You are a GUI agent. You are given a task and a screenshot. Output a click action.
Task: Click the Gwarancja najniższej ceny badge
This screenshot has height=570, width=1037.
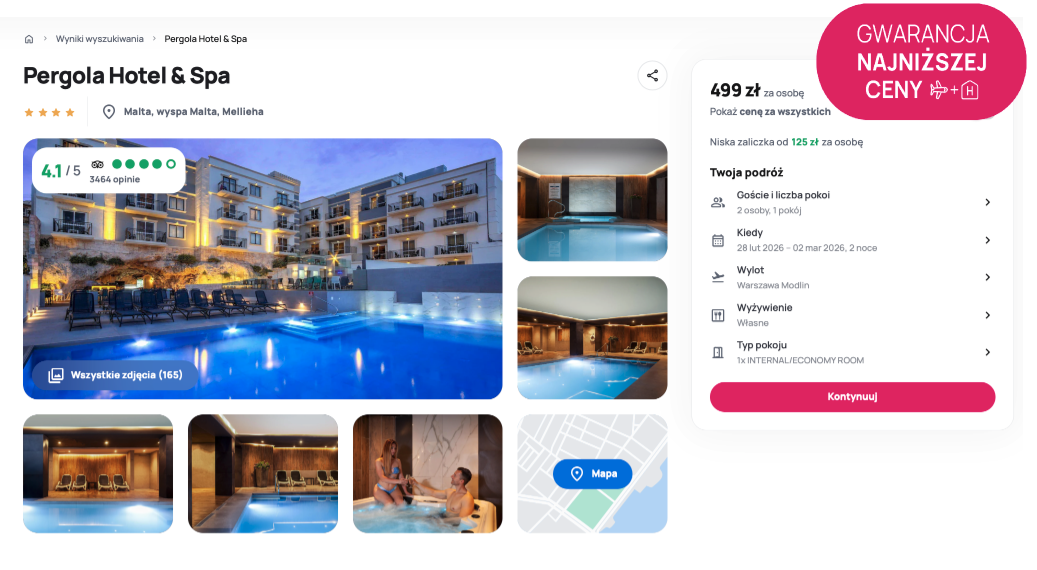[921, 61]
